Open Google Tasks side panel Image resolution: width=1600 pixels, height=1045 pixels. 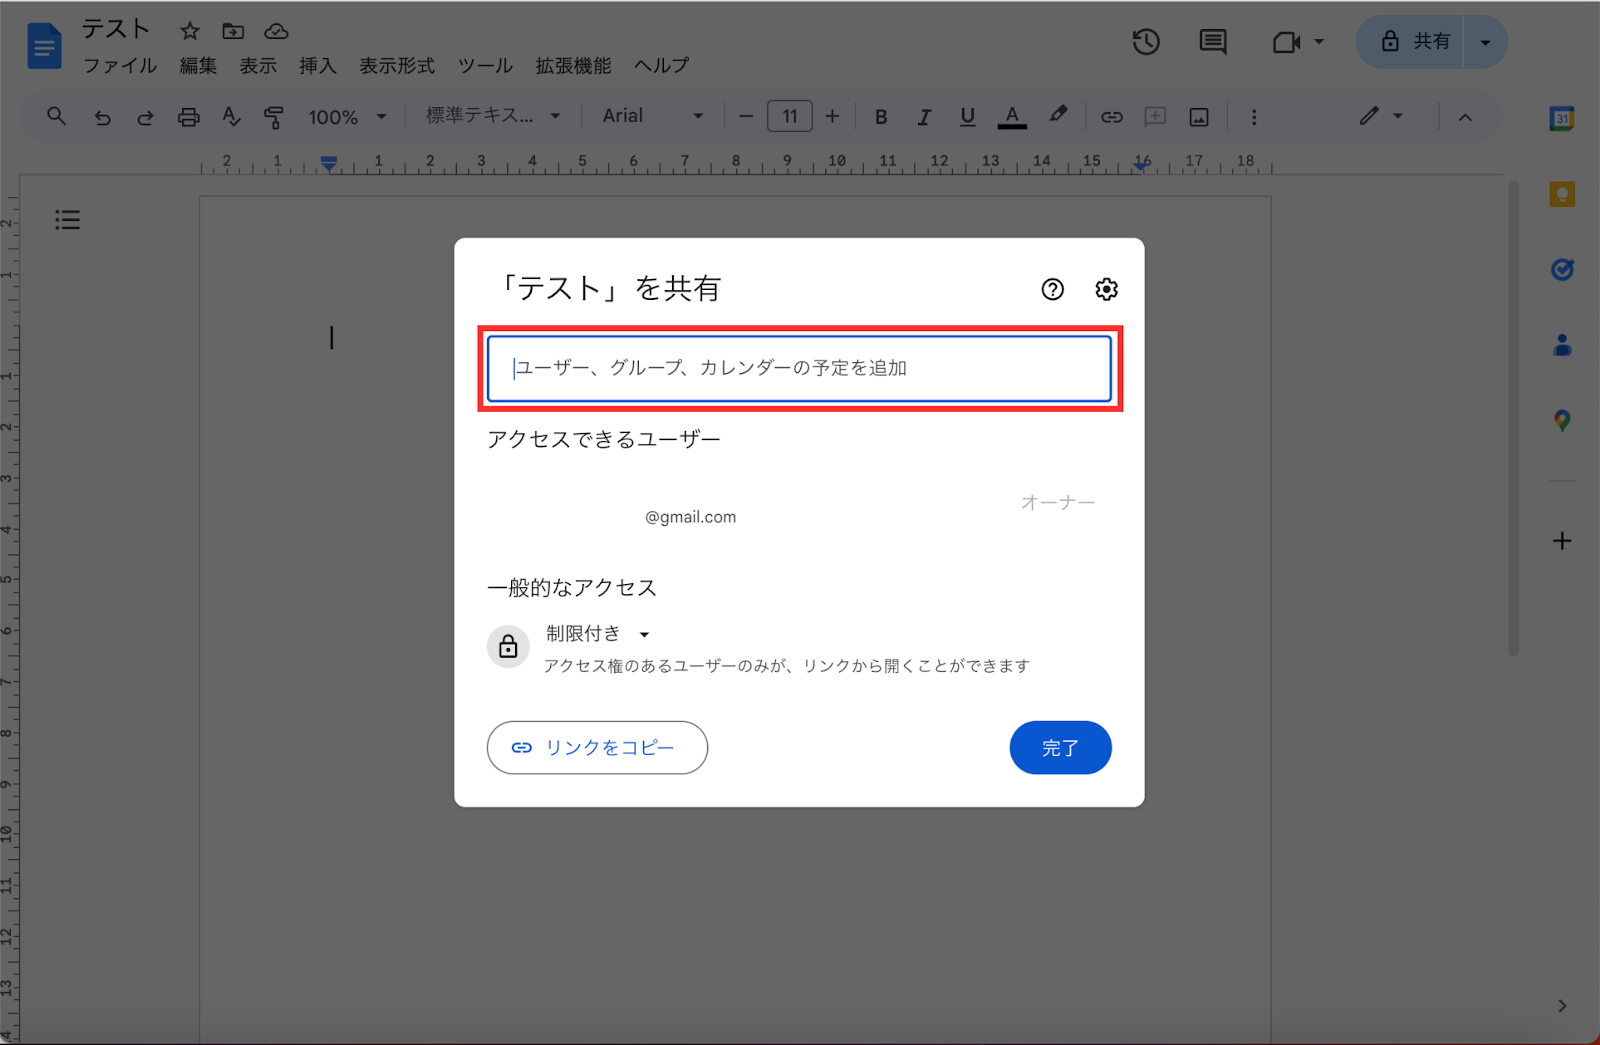coord(1562,269)
